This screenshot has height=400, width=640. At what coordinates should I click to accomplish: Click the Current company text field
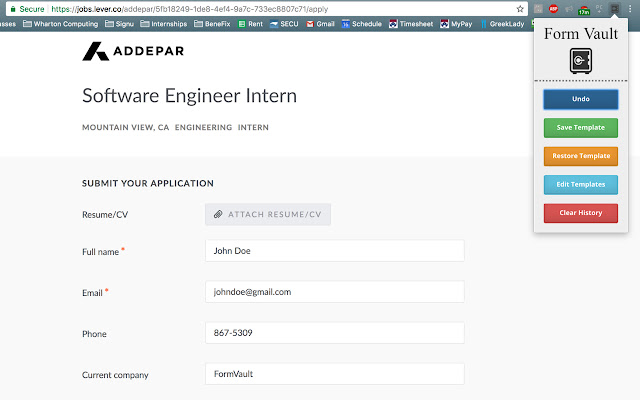coord(335,374)
